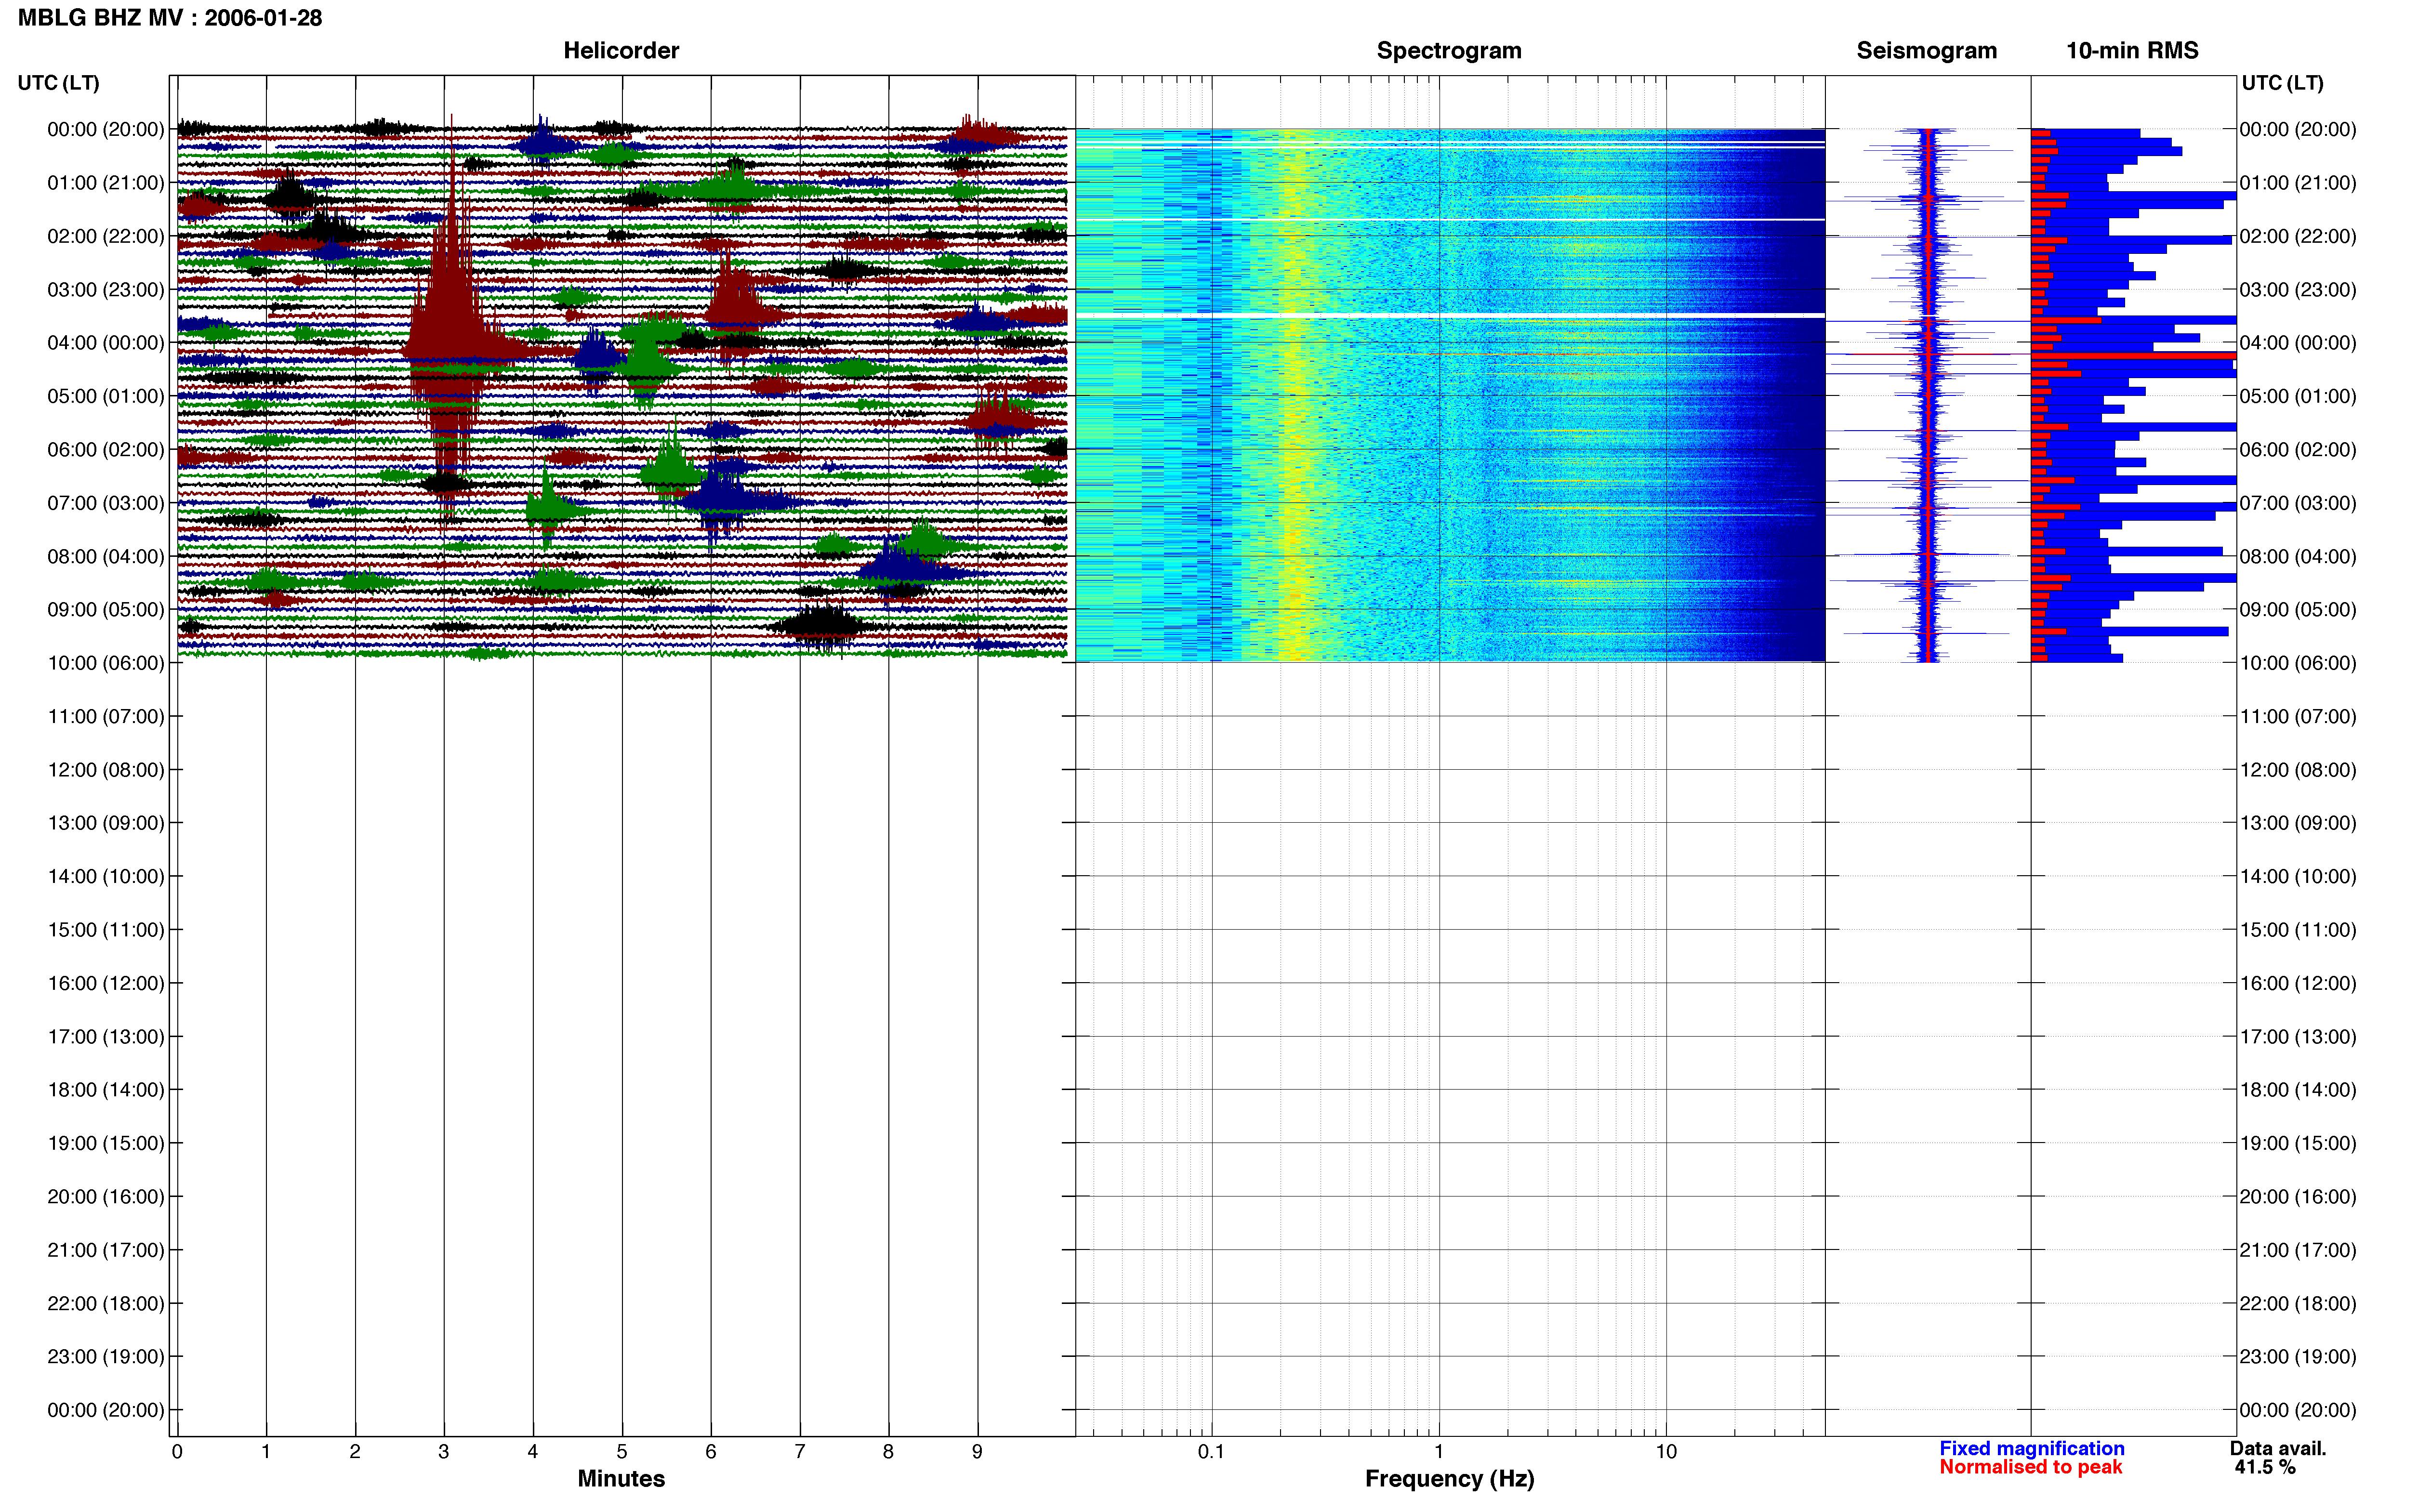This screenshot has height=1512, width=2418.
Task: Click the right 'UTC (LT)' axis label
Action: click(x=2282, y=83)
